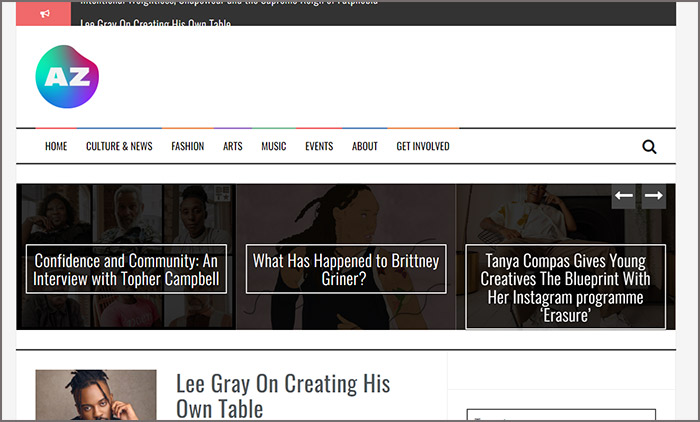
Task: Open the AZ logo homepage link
Action: click(67, 76)
